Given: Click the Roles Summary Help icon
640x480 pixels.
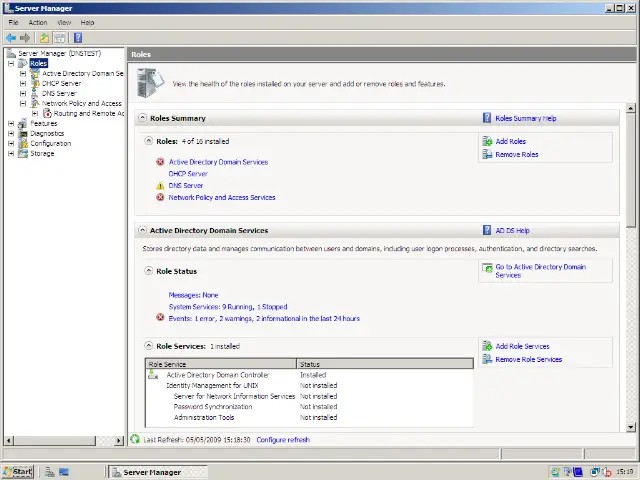Looking at the screenshot, I should tap(487, 118).
